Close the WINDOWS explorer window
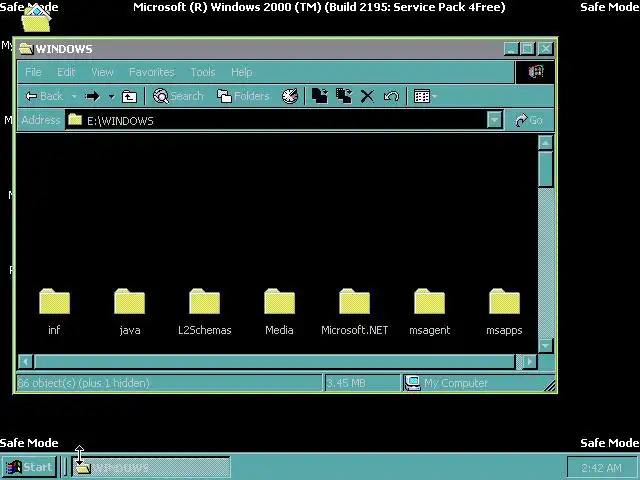This screenshot has width=640, height=480. click(x=546, y=49)
